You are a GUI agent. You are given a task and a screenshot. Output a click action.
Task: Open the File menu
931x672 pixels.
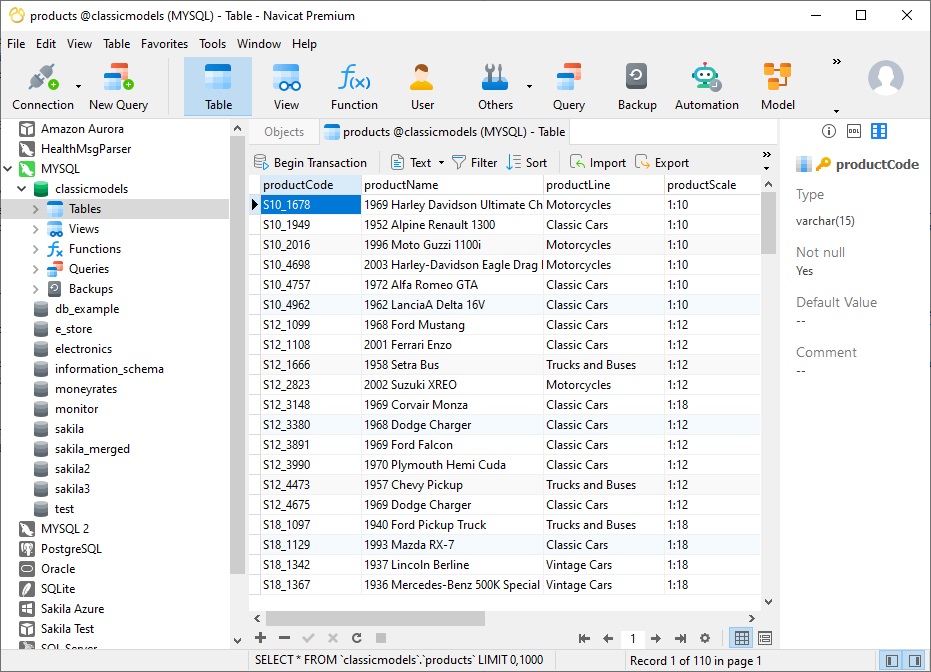16,44
